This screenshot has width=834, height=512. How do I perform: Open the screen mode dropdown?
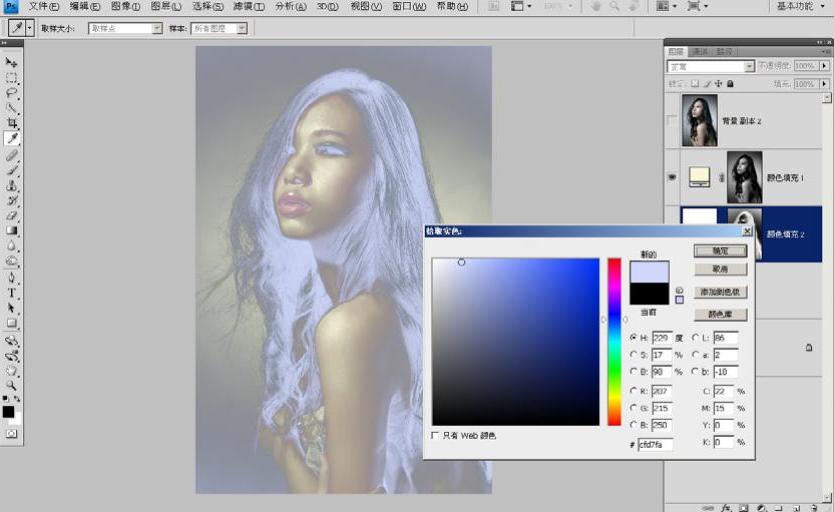(x=697, y=6)
